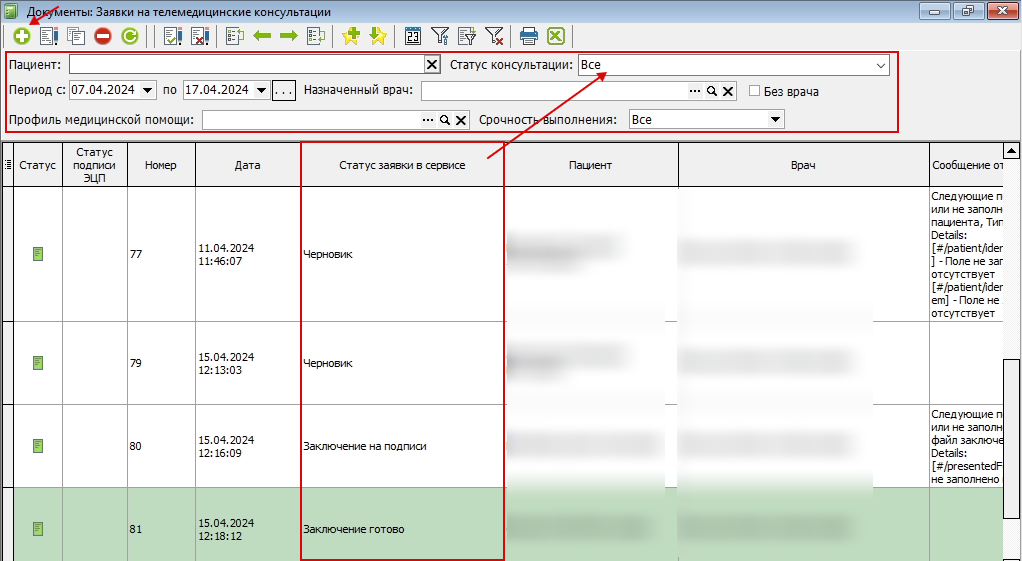The image size is (1022, 561).
Task: Enable the "Без врача" checkbox
Action: pos(755,91)
